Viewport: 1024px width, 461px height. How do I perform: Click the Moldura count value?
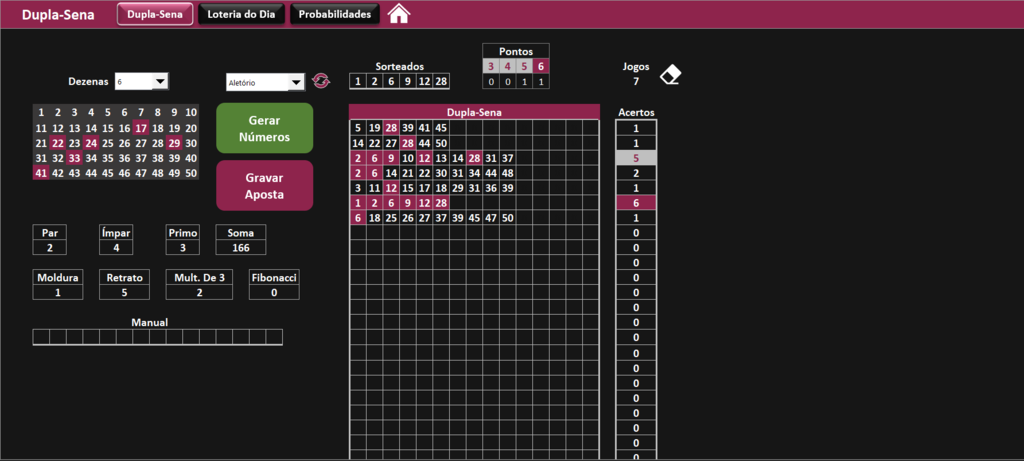click(58, 293)
